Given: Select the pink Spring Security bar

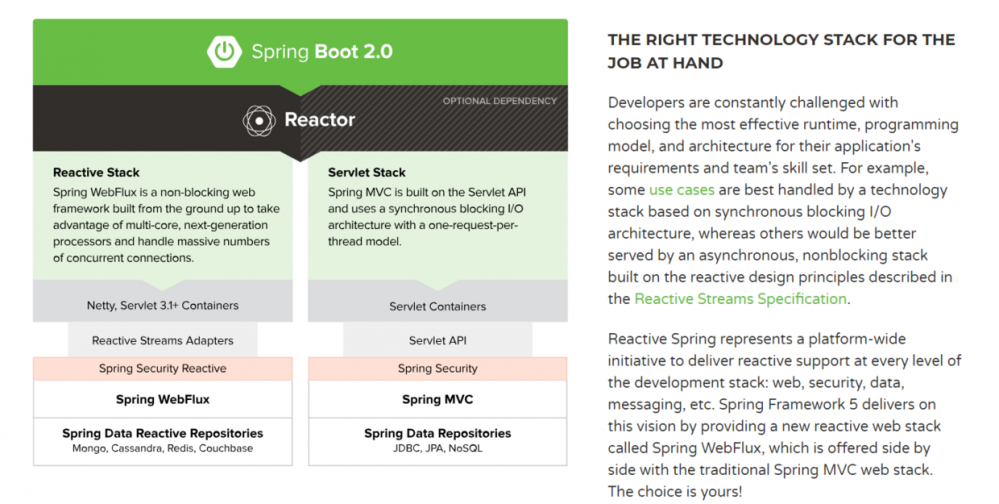Looking at the screenshot, I should [437, 369].
